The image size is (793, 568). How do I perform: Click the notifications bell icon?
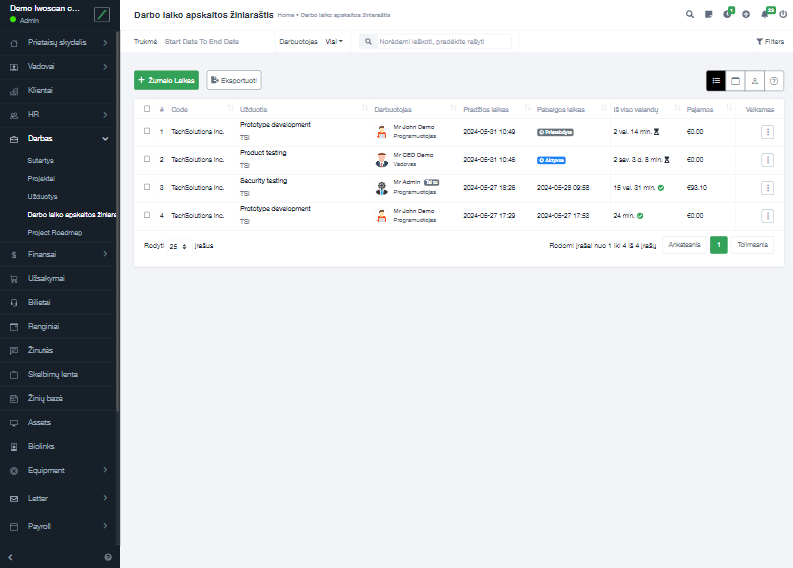[x=765, y=15]
